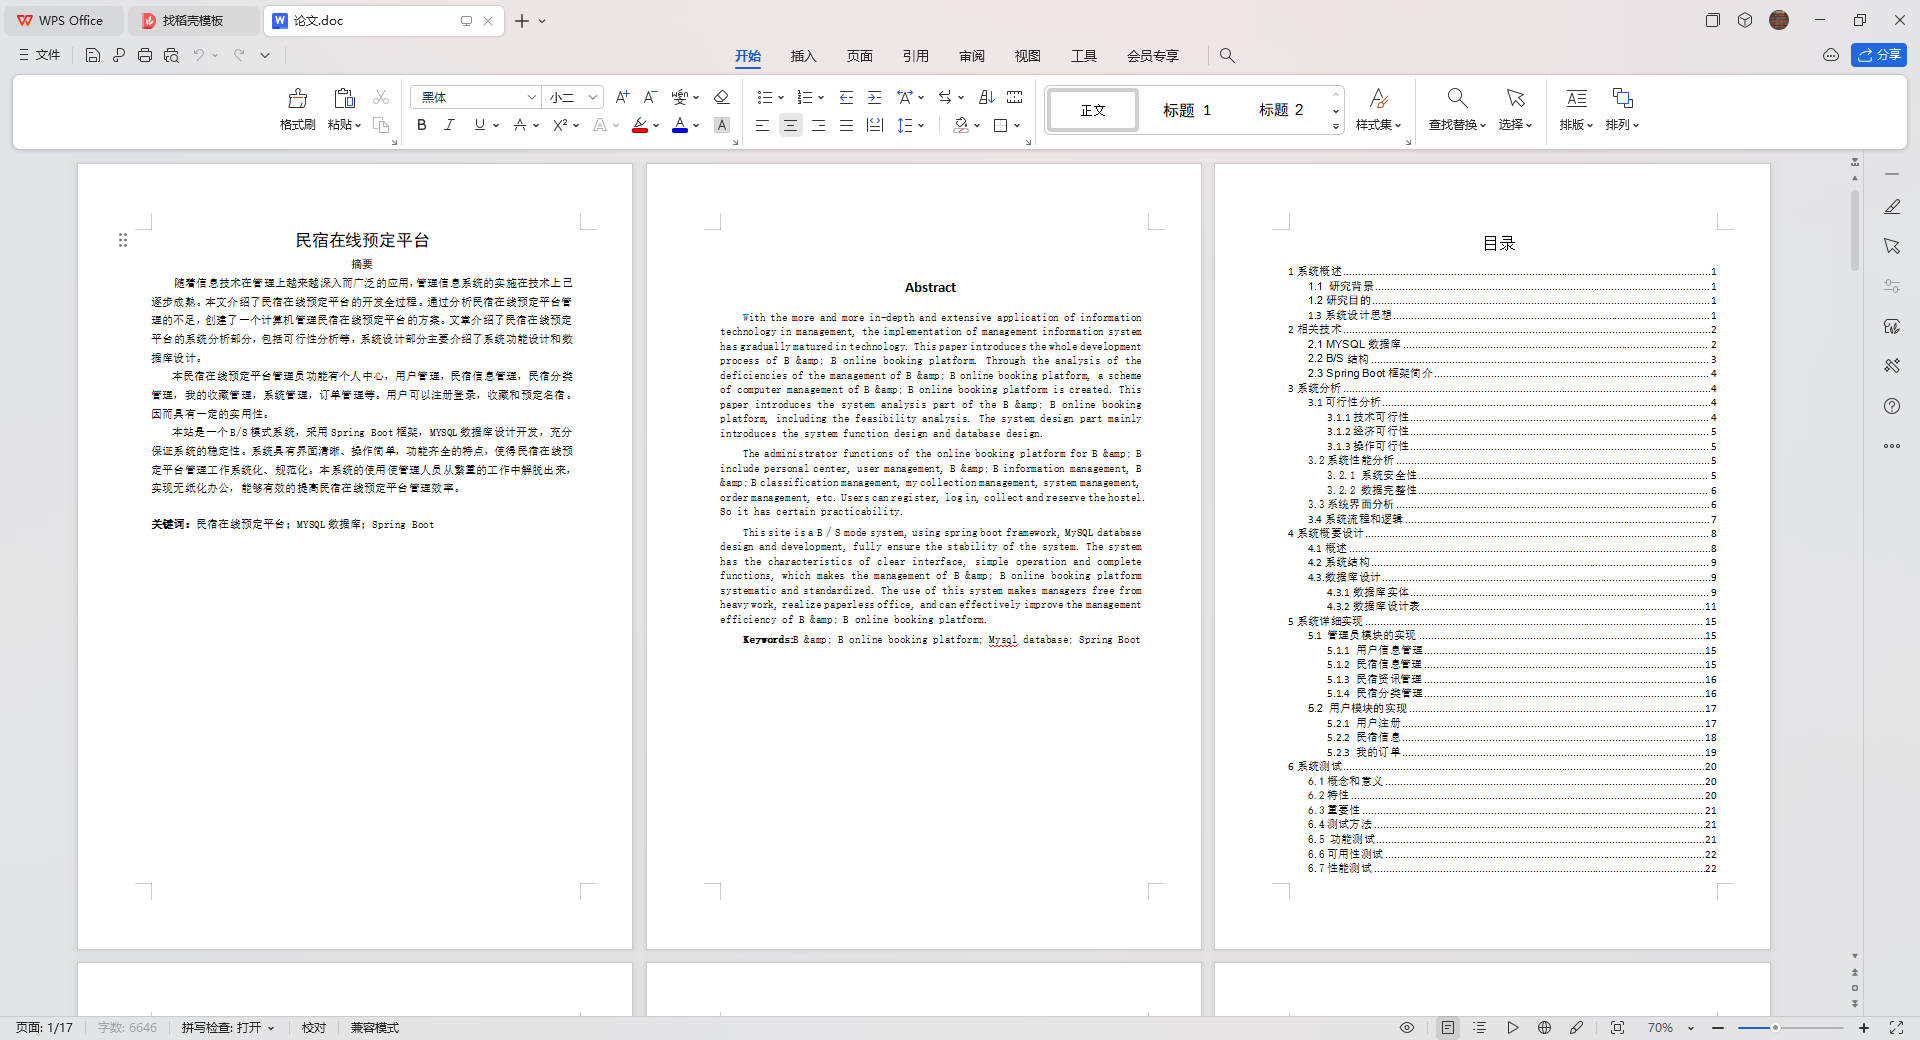Click the pen icon in right sidebar
Viewport: 1920px width, 1040px height.
(x=1892, y=206)
